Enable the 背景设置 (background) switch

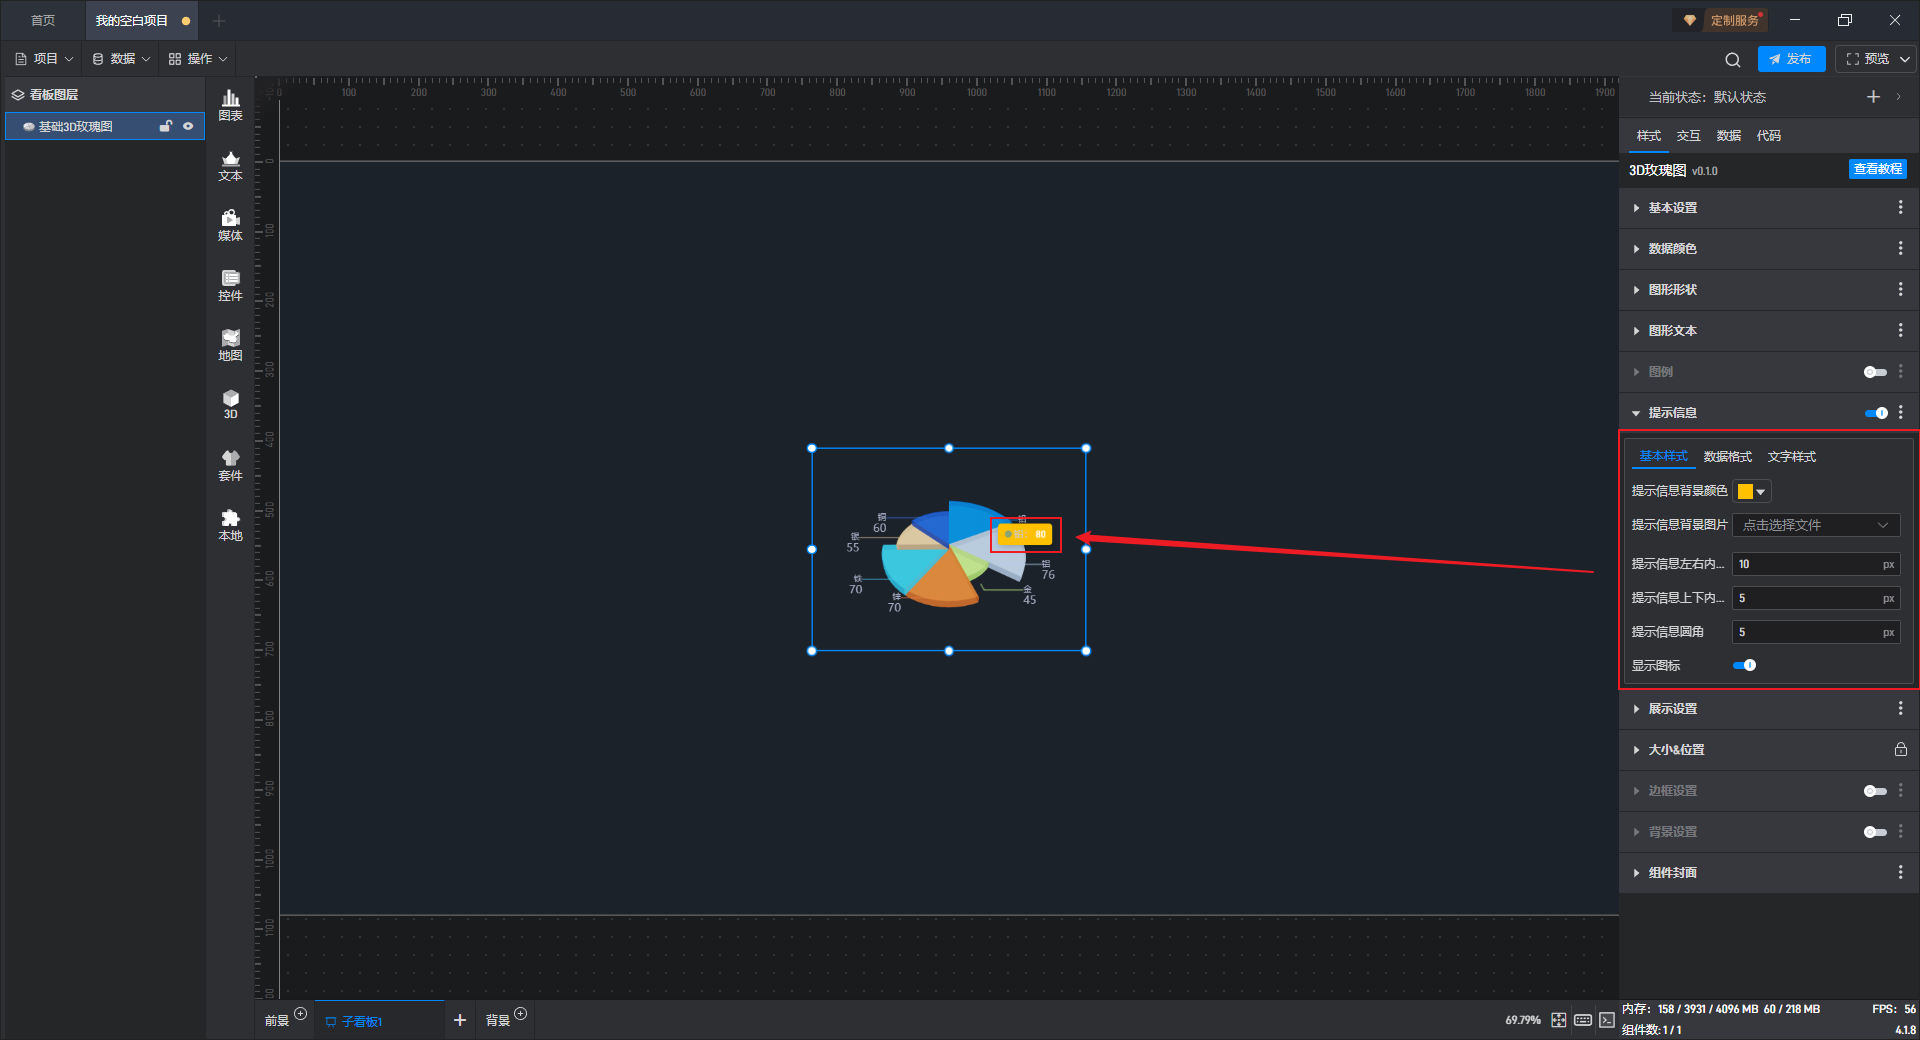click(1875, 832)
